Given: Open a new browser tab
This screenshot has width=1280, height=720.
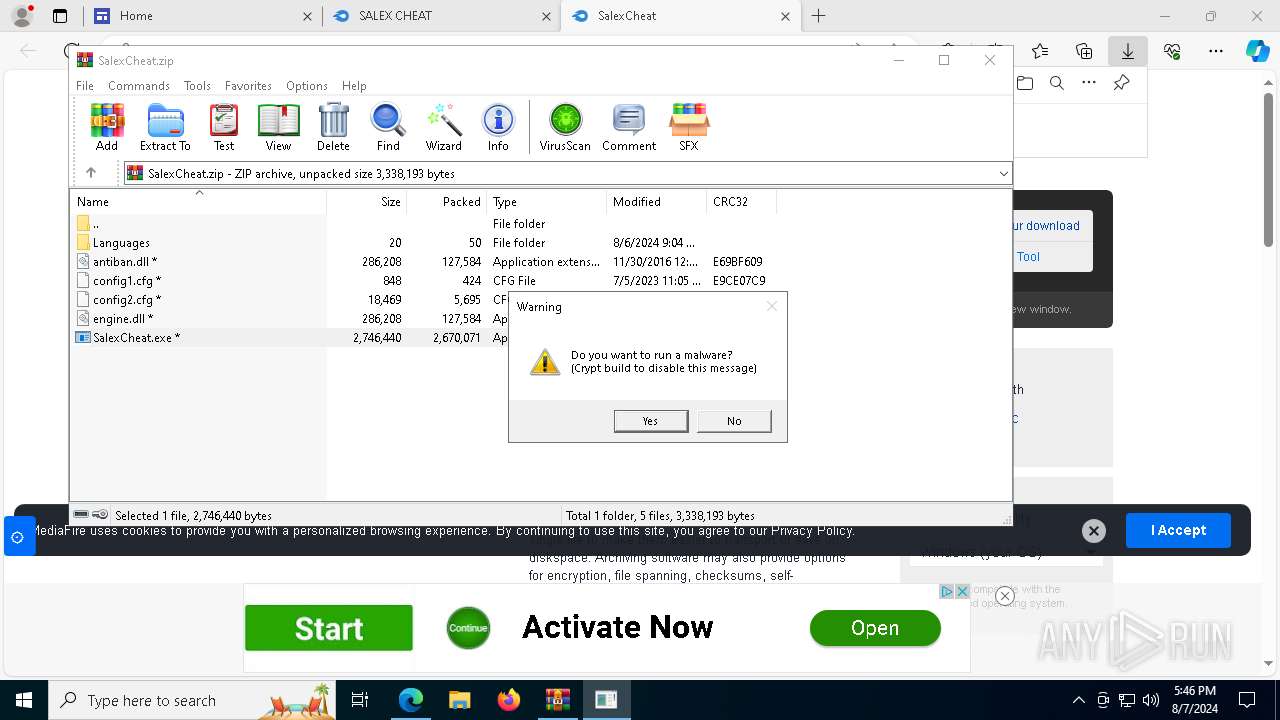Looking at the screenshot, I should [x=819, y=16].
